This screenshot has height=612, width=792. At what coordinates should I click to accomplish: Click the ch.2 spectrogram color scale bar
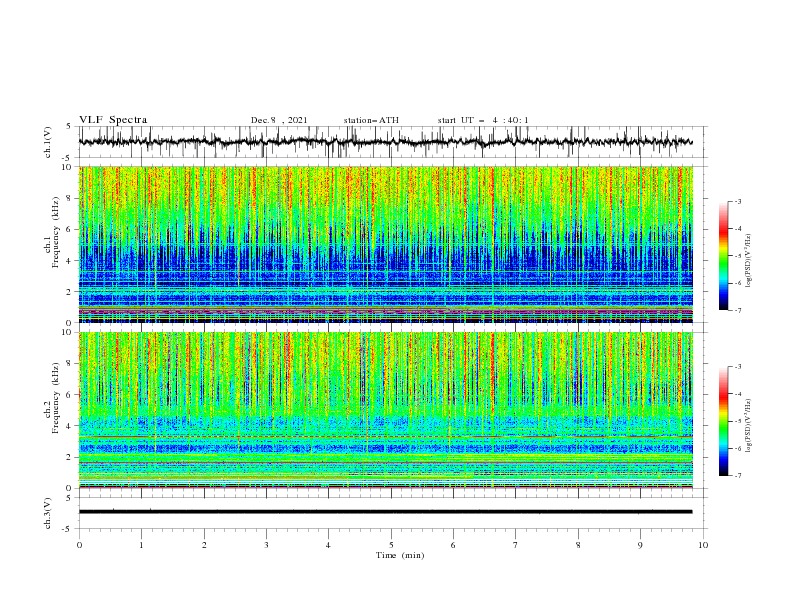(723, 421)
